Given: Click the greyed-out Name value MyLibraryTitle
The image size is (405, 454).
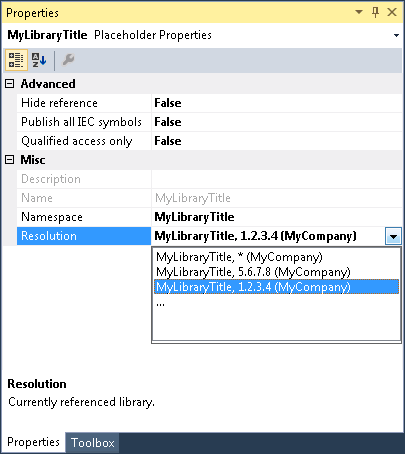Looking at the screenshot, I should 193,198.
